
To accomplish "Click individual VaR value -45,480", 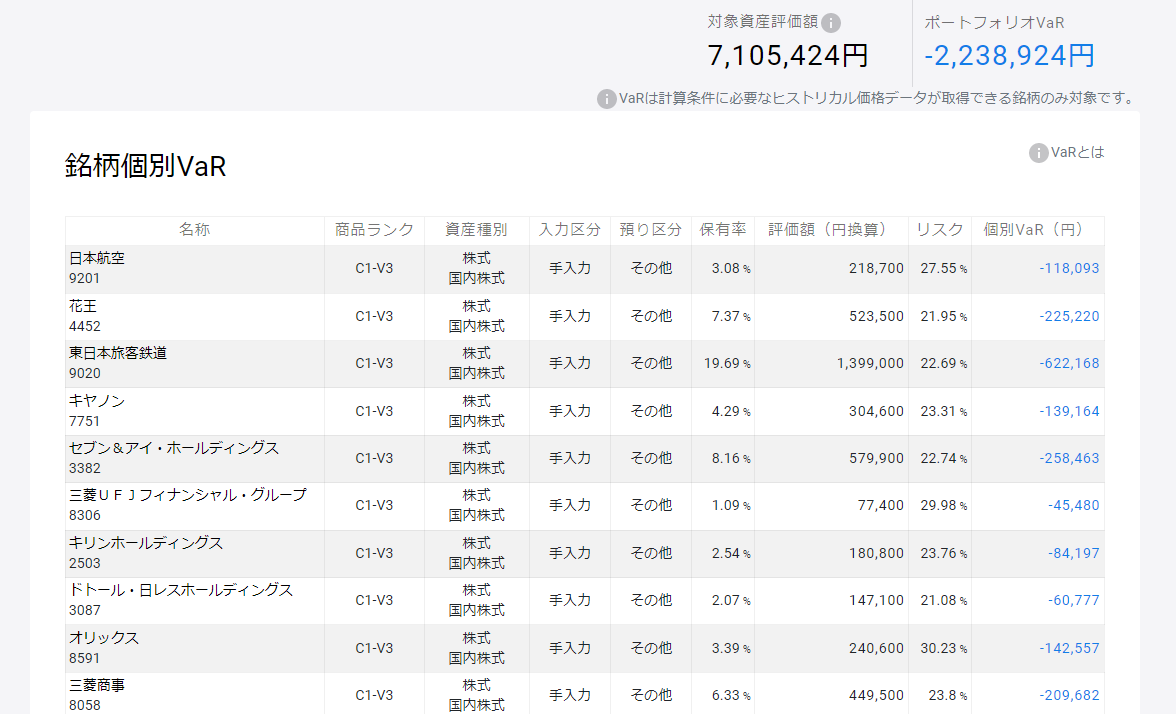I will tap(1073, 506).
